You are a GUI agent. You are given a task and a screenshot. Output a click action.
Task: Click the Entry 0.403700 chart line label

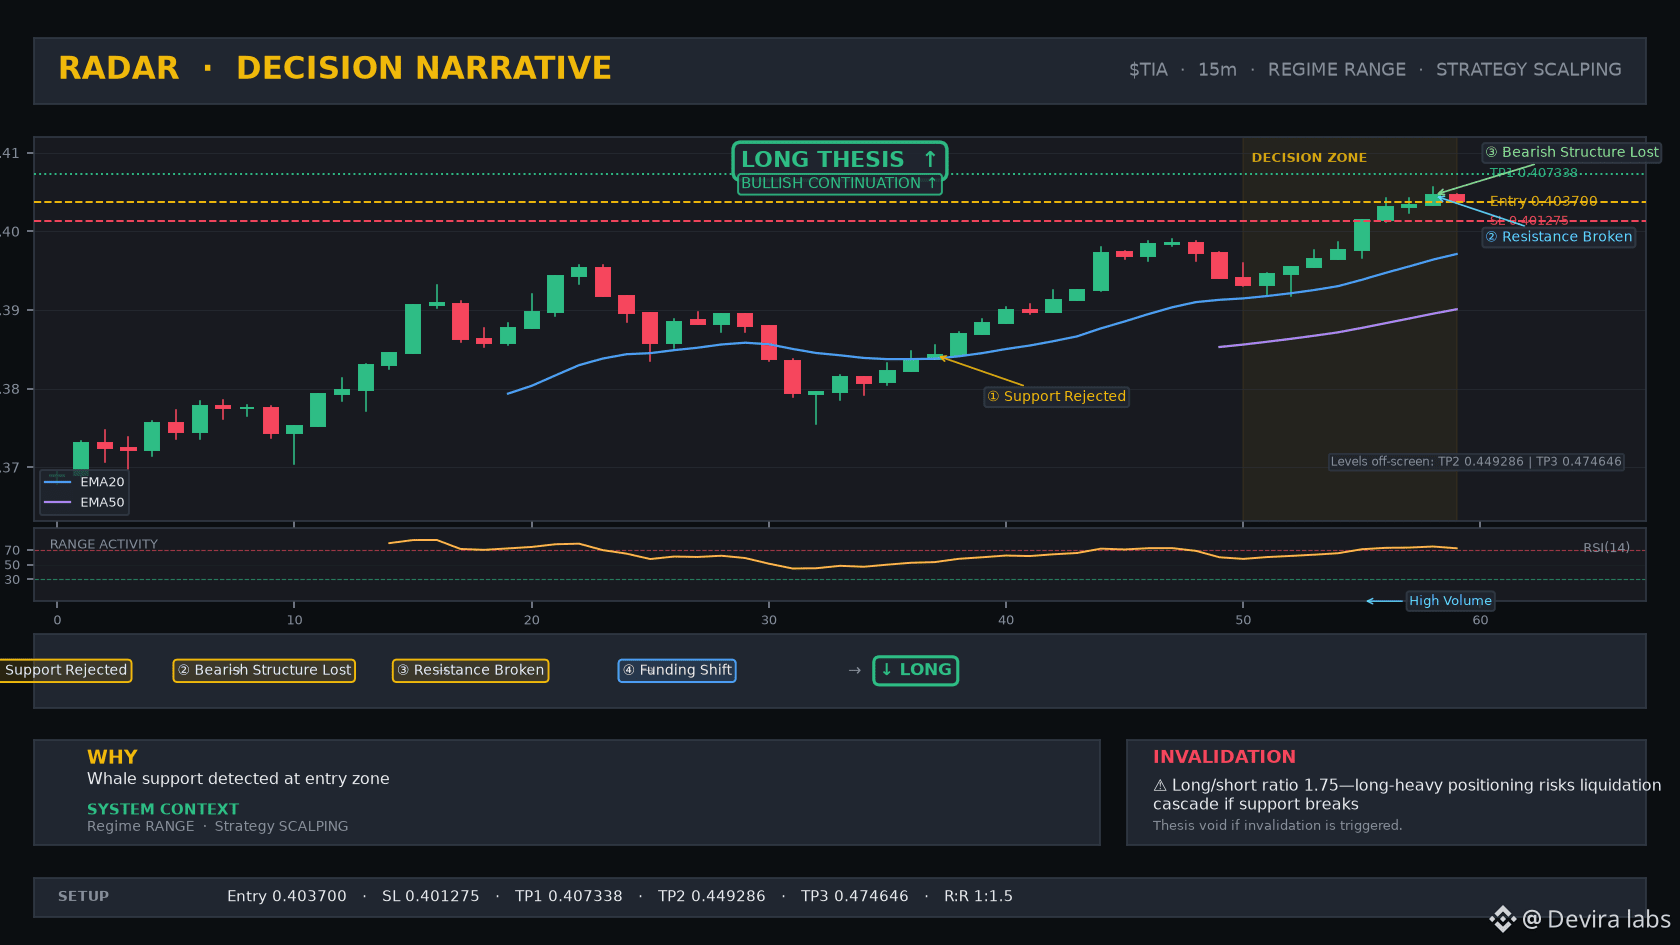pos(1544,201)
